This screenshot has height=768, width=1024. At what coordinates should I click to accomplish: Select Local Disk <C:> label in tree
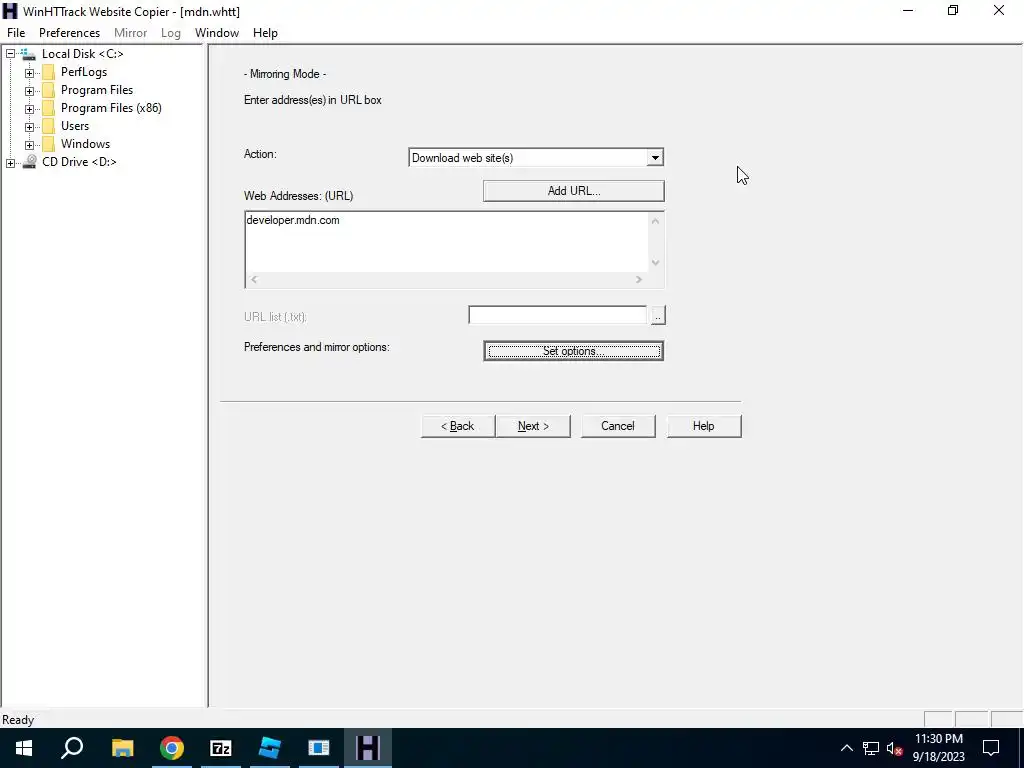point(82,54)
